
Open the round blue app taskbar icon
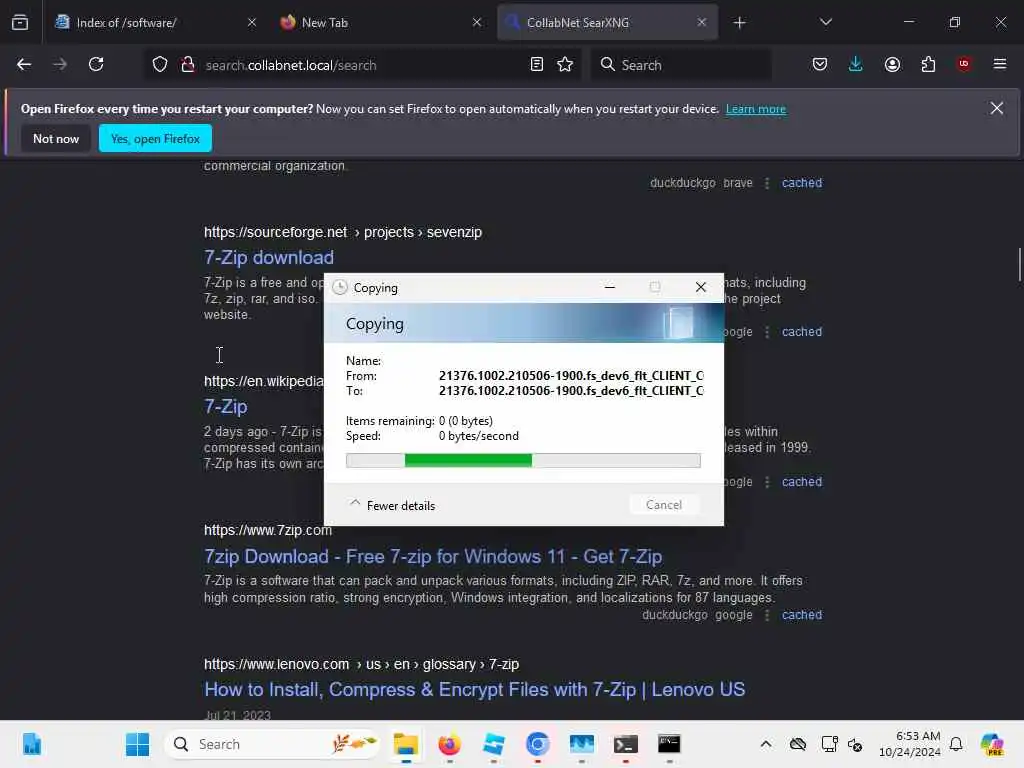click(537, 744)
